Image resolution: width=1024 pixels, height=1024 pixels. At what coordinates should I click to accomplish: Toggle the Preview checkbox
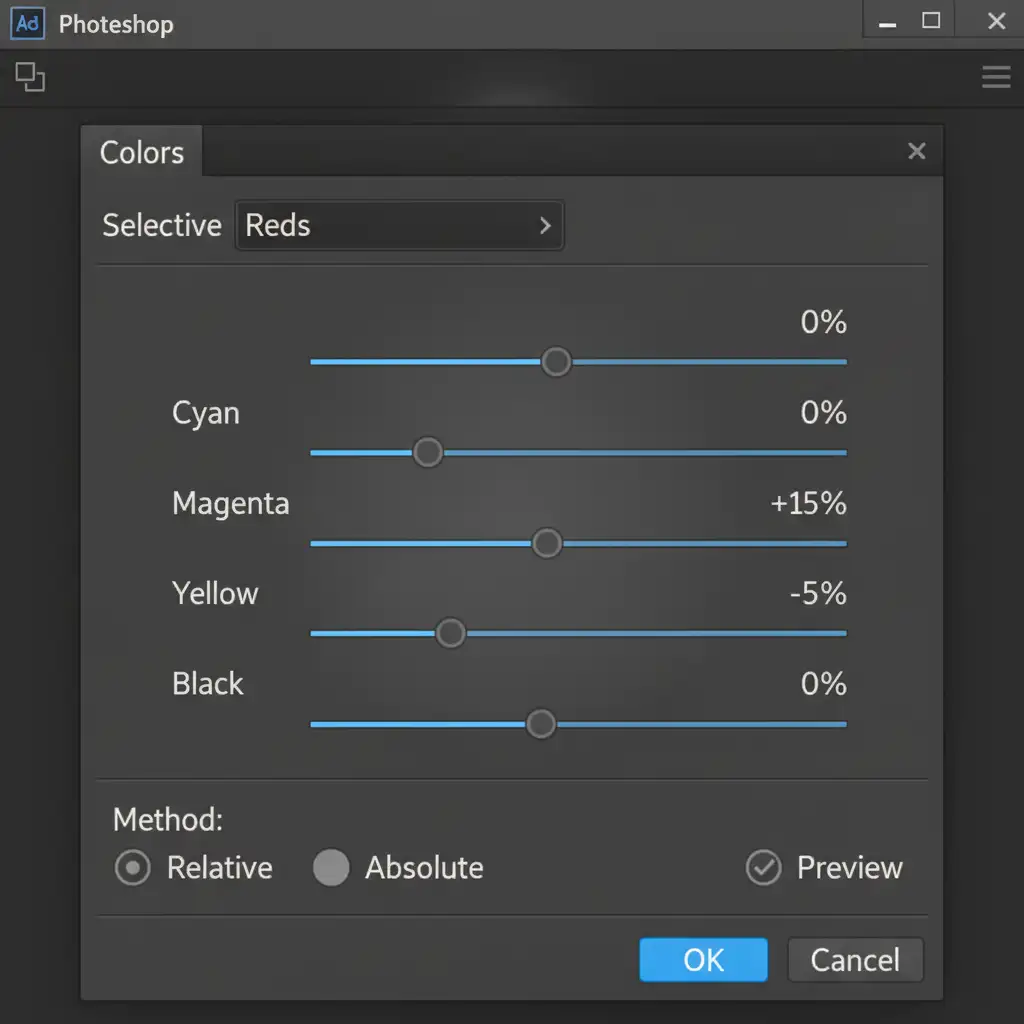tap(764, 868)
